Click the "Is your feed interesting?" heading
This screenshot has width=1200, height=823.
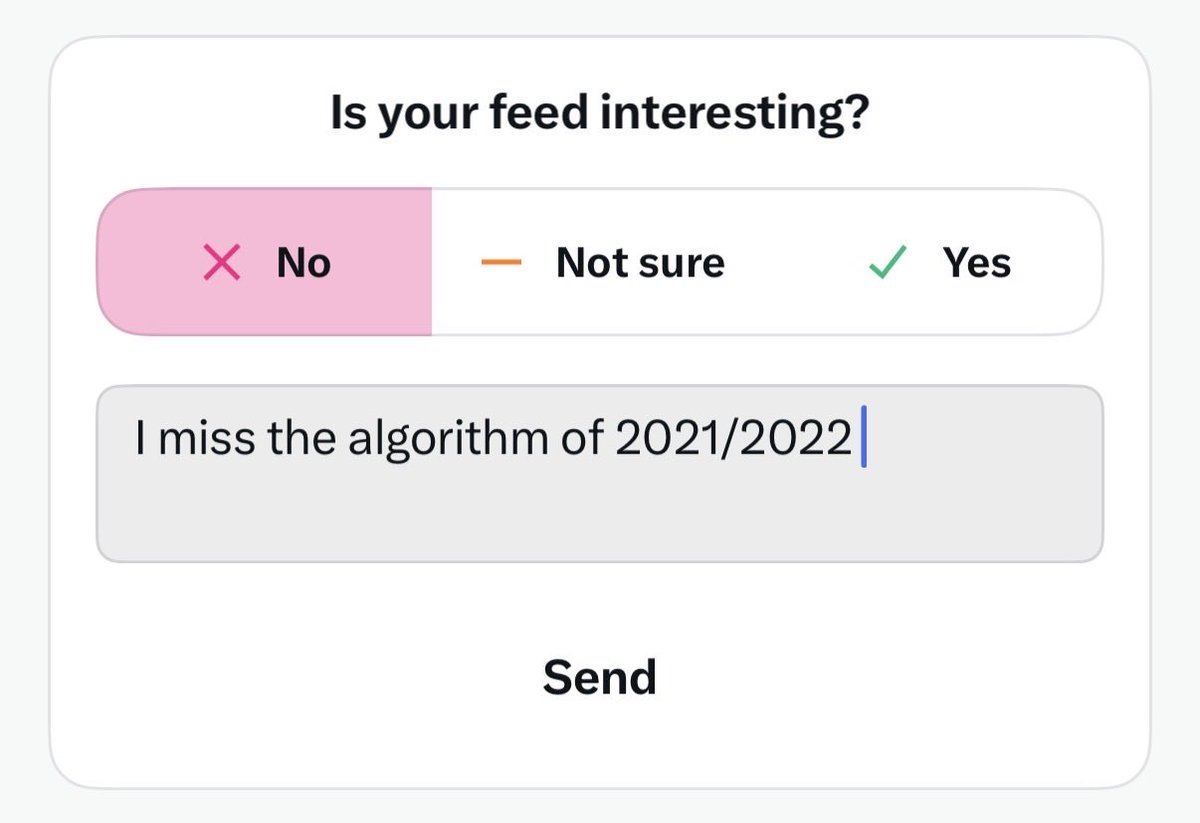click(x=600, y=114)
